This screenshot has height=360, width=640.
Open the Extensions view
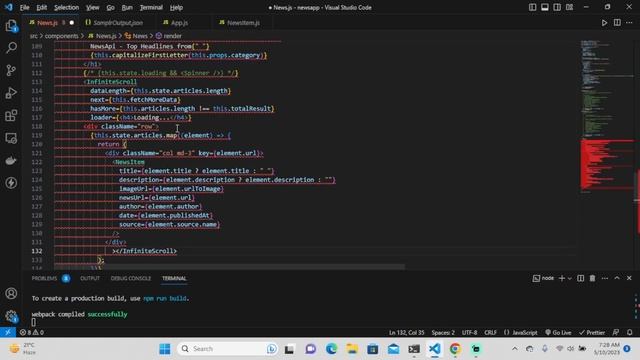pyautogui.click(x=11, y=116)
